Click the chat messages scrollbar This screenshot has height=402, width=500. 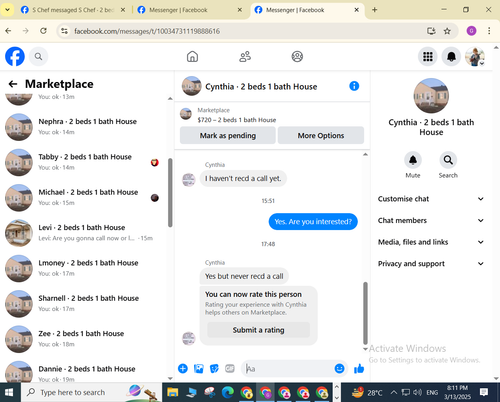(x=365, y=313)
